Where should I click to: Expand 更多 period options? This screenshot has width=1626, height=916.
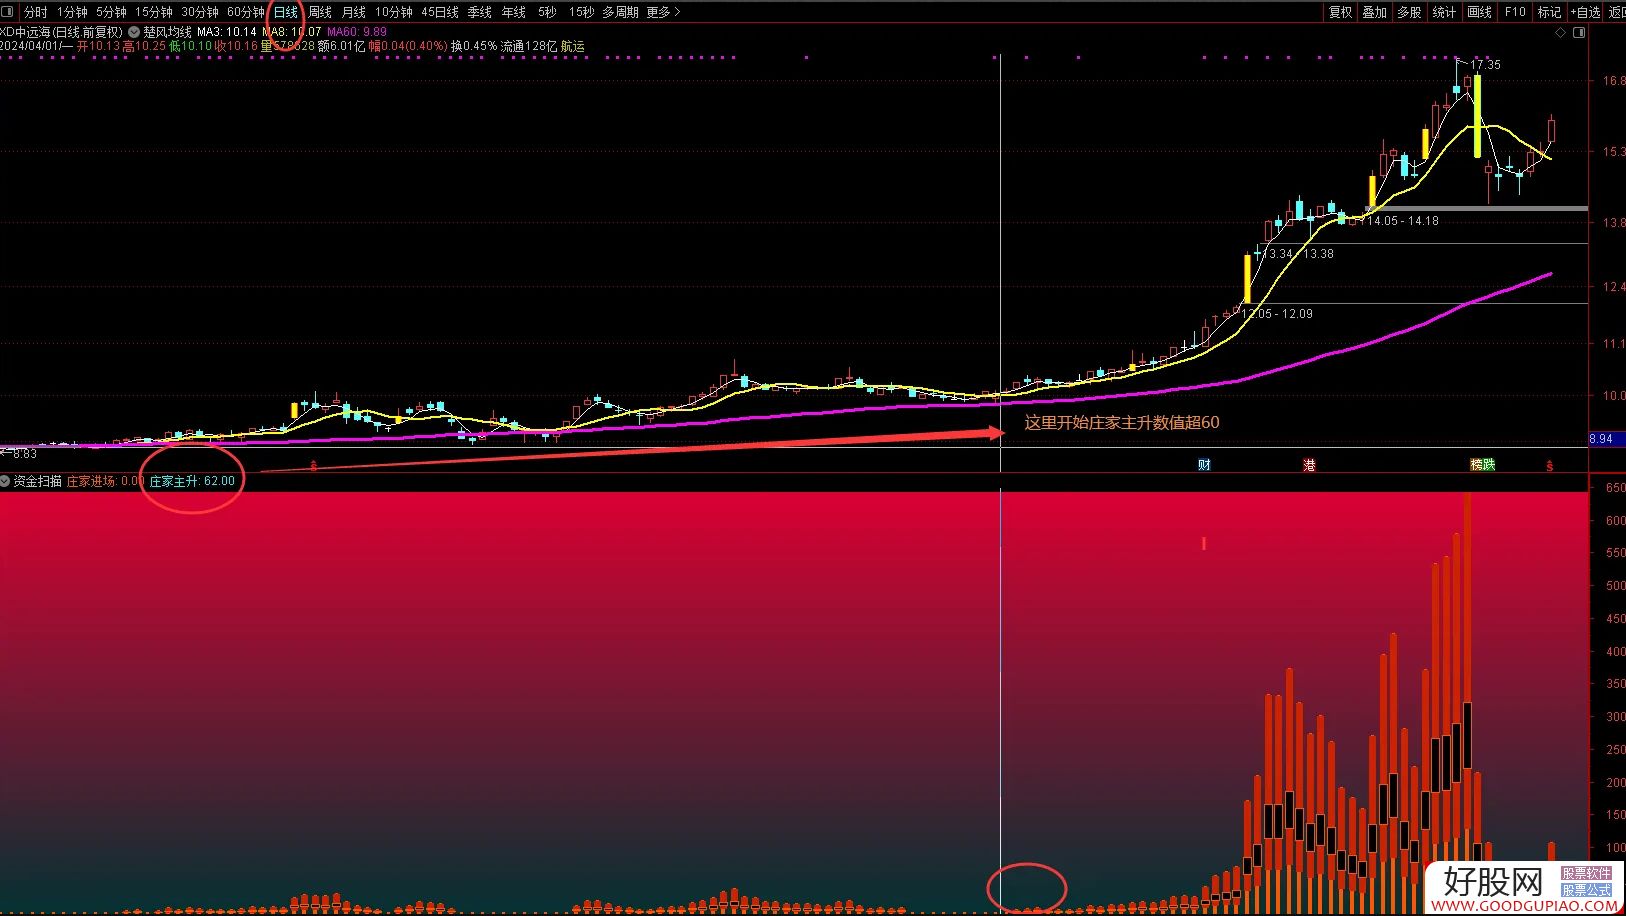663,12
